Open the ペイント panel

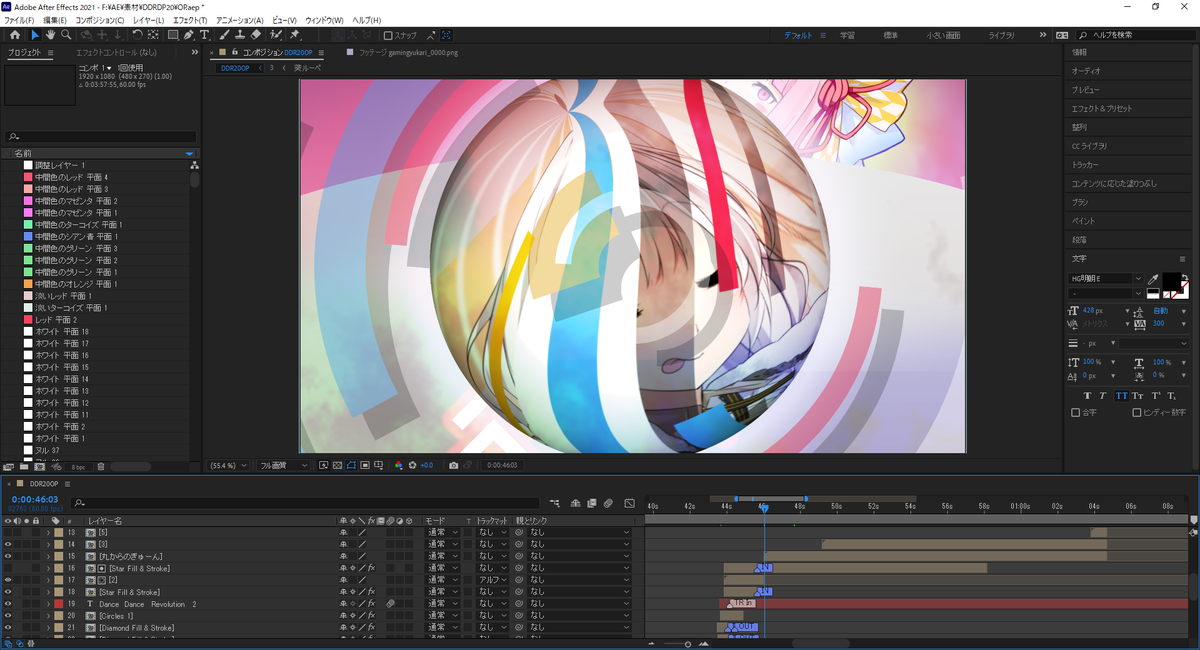pyautogui.click(x=1083, y=220)
